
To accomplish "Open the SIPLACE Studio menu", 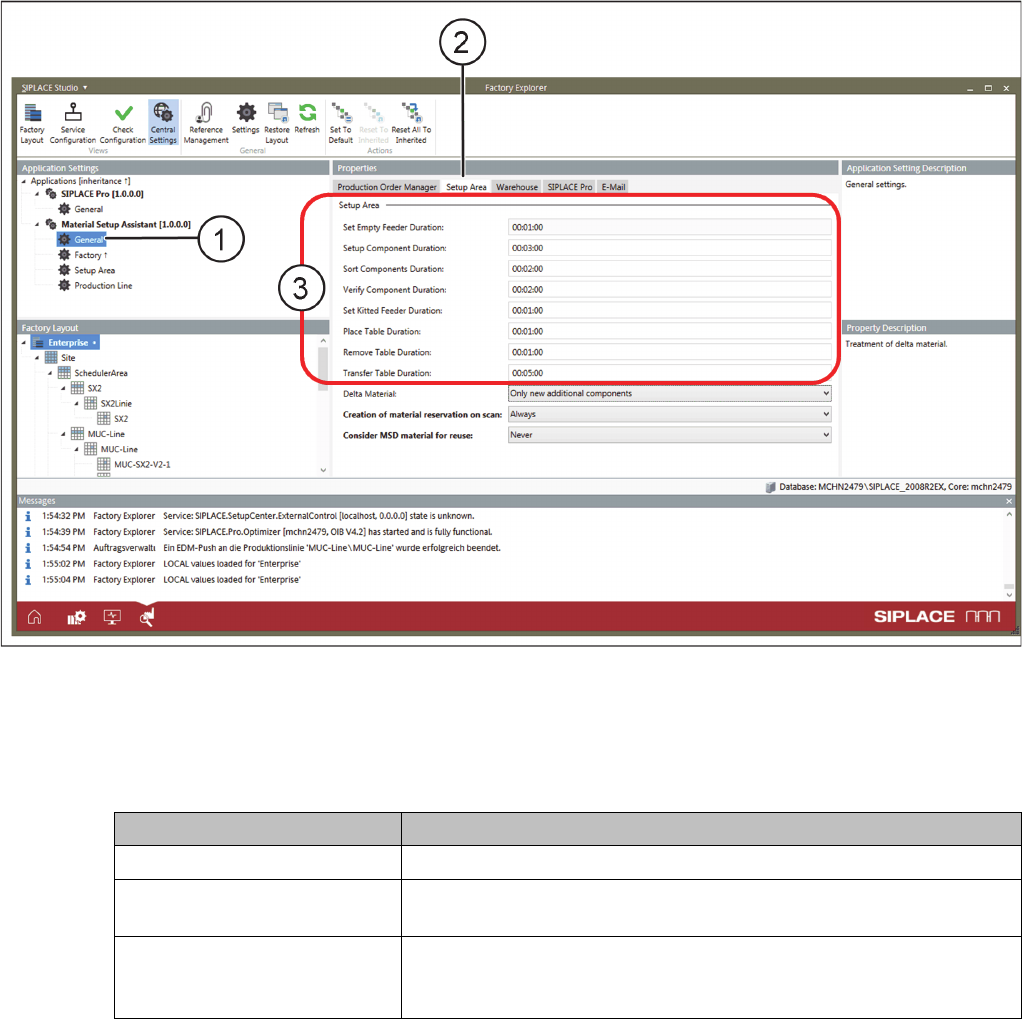I will (x=55, y=88).
